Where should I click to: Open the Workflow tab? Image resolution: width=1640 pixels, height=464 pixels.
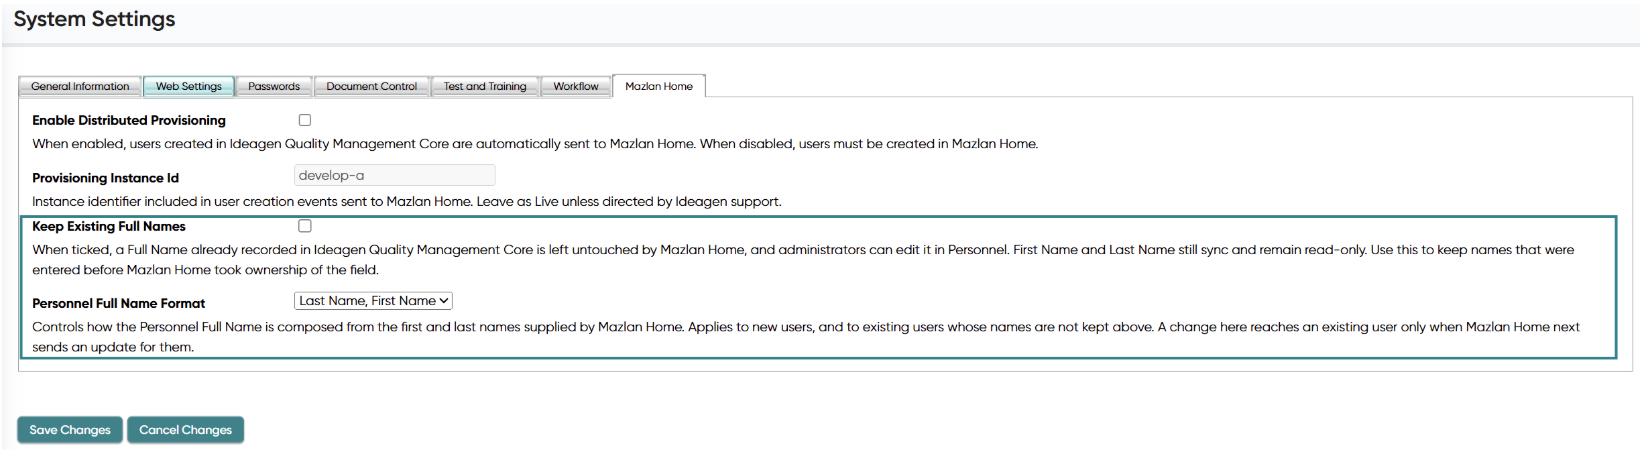(576, 86)
